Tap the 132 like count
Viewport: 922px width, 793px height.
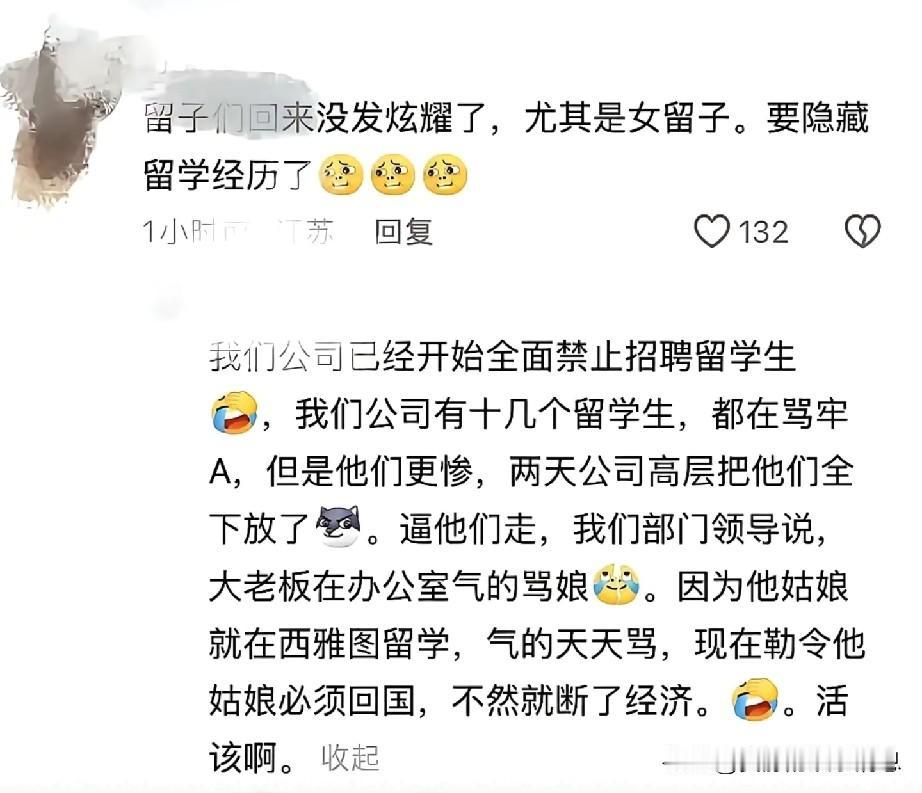pos(763,232)
